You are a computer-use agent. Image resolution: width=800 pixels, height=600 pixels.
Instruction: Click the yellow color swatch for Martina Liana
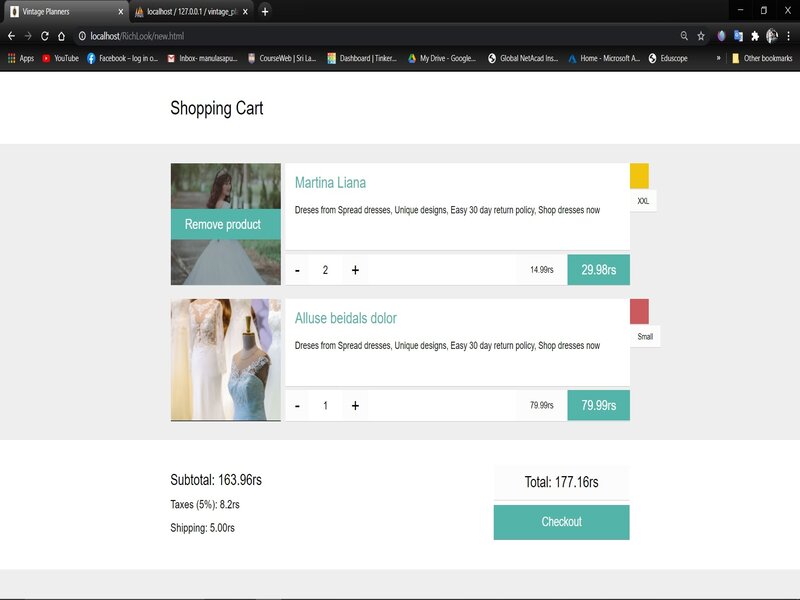639,175
